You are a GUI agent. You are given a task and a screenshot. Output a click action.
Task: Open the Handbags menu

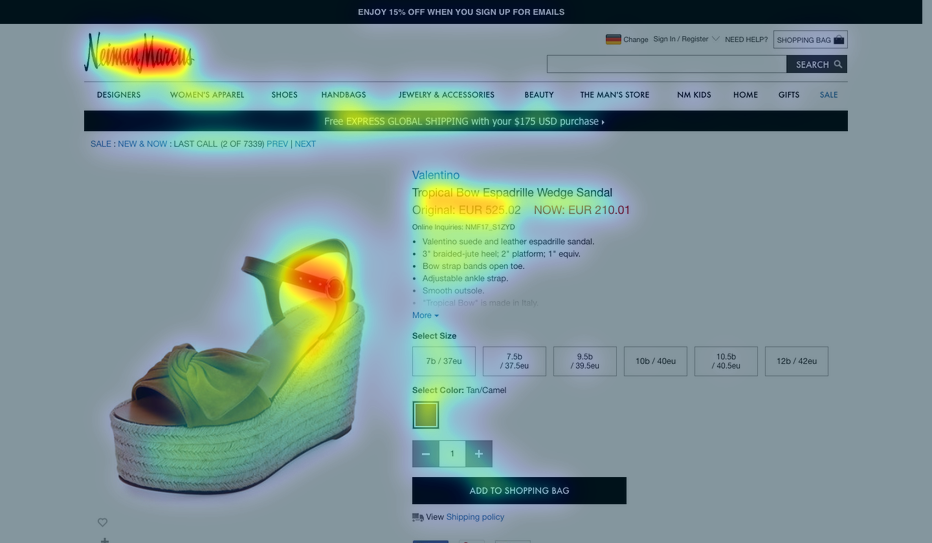344,95
